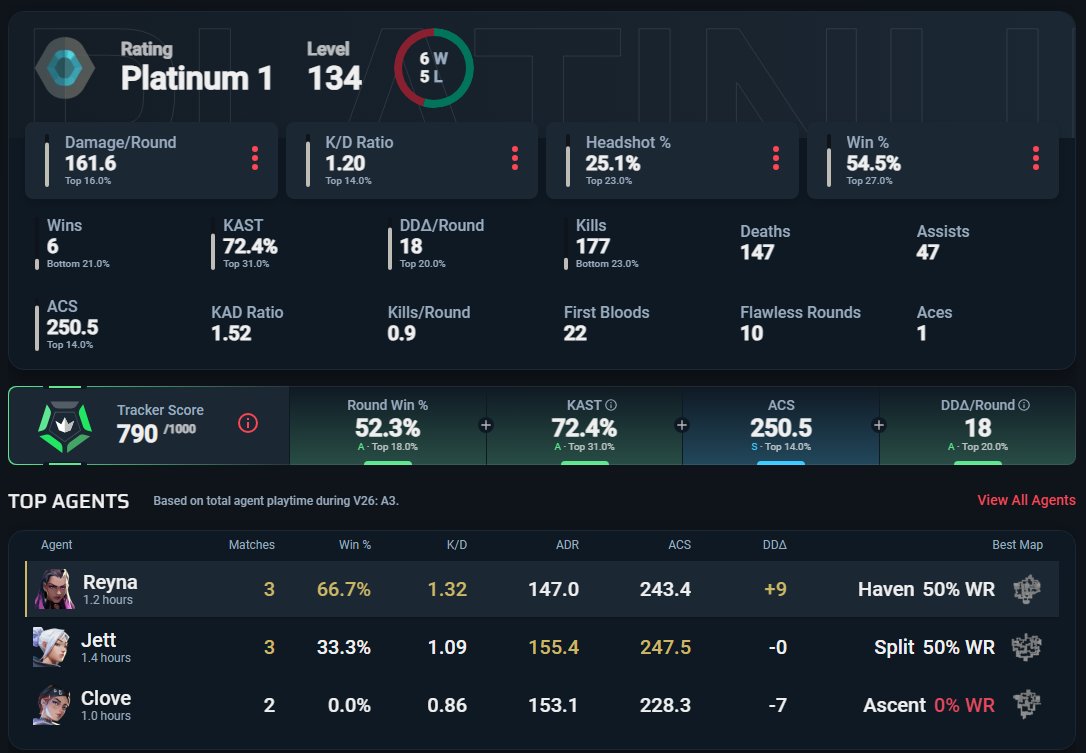Click the 6W 5L win-loss ring chart
The width and height of the screenshot is (1086, 753).
coord(434,68)
